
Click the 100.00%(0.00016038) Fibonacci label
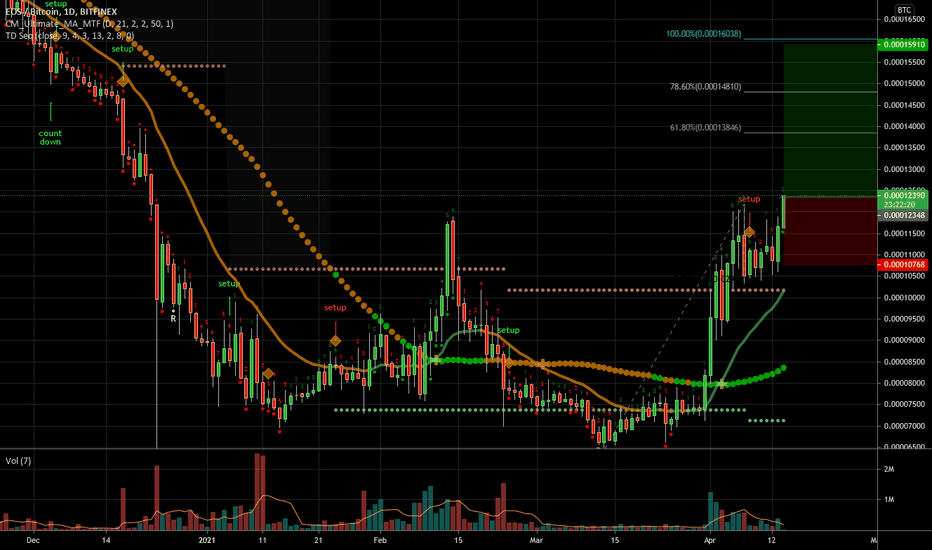tap(704, 34)
